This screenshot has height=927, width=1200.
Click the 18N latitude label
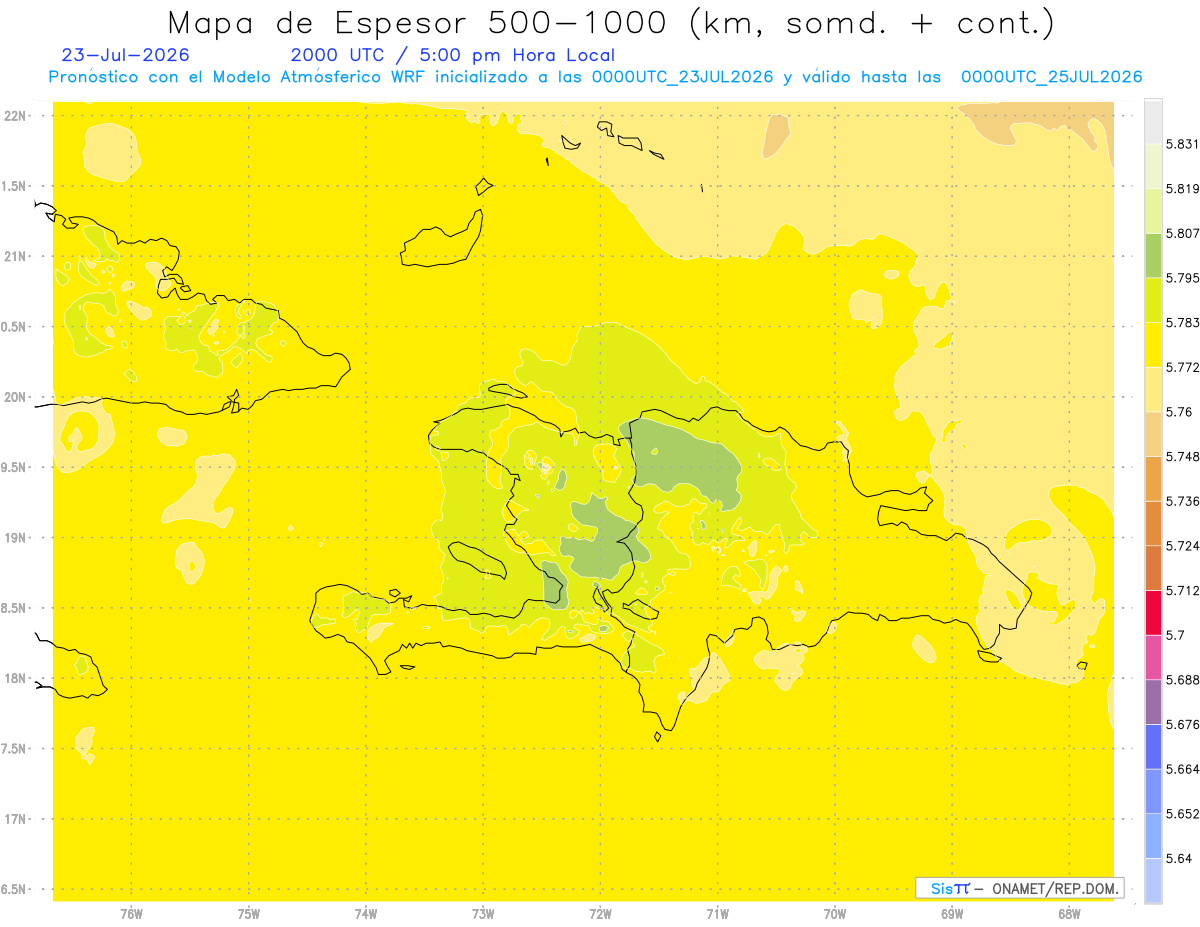pyautogui.click(x=15, y=678)
